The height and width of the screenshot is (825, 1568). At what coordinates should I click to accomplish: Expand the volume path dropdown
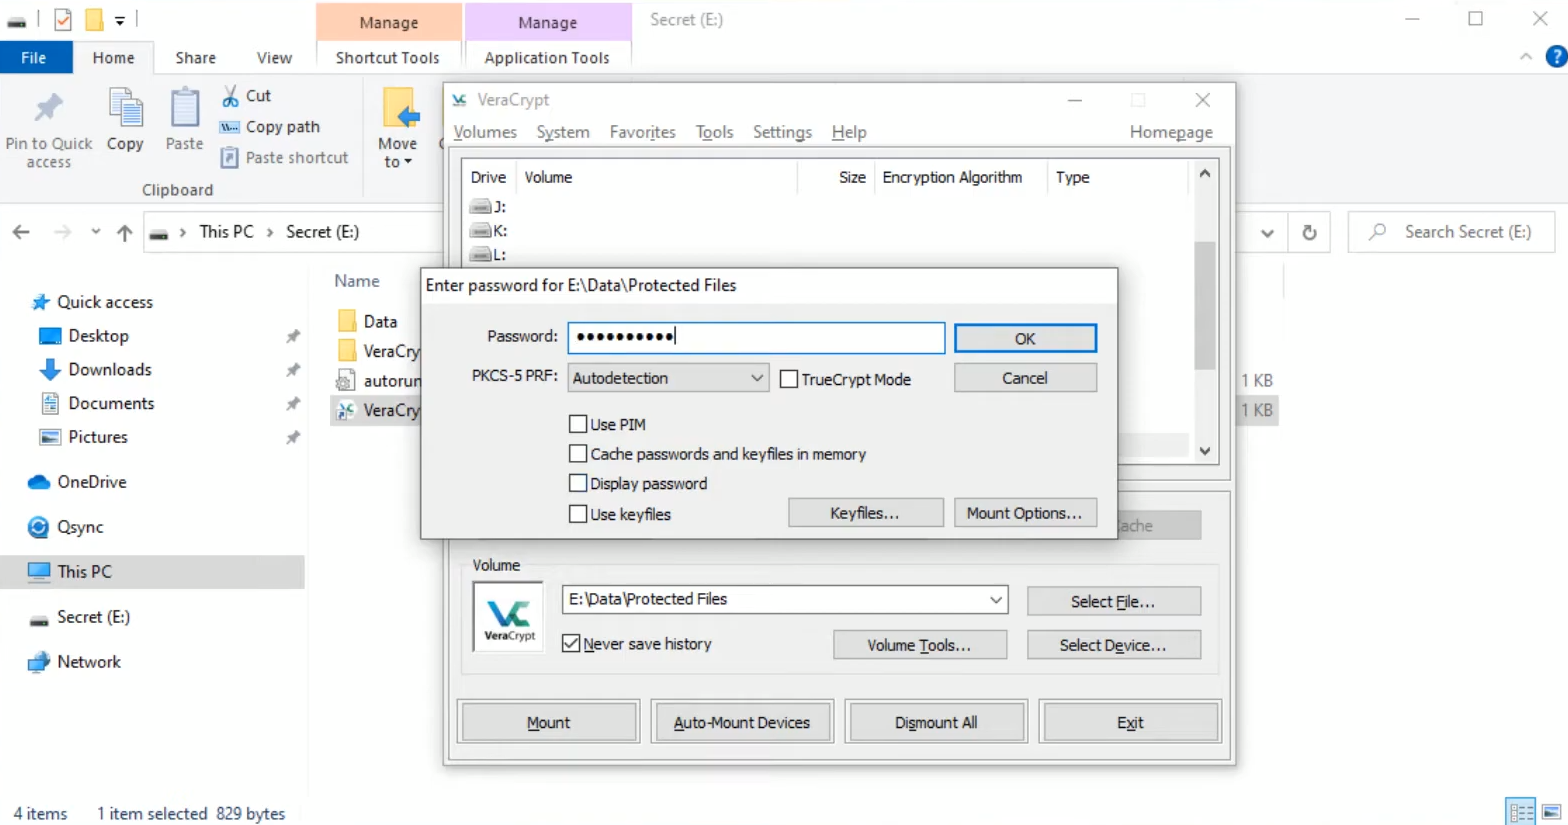pyautogui.click(x=995, y=600)
